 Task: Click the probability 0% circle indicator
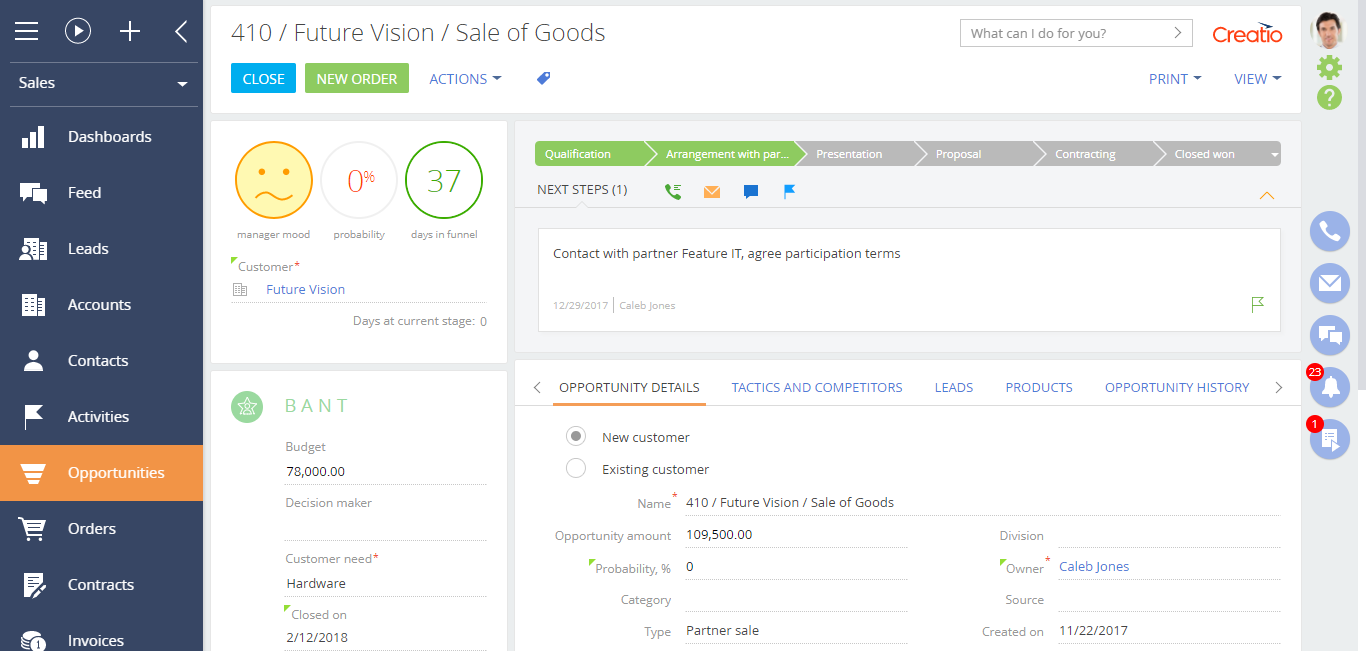[360, 180]
